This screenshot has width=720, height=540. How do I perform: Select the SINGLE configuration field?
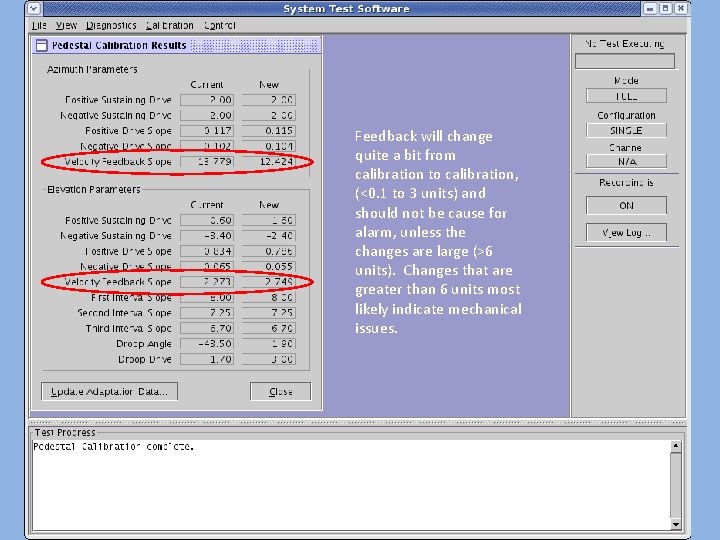(x=626, y=130)
